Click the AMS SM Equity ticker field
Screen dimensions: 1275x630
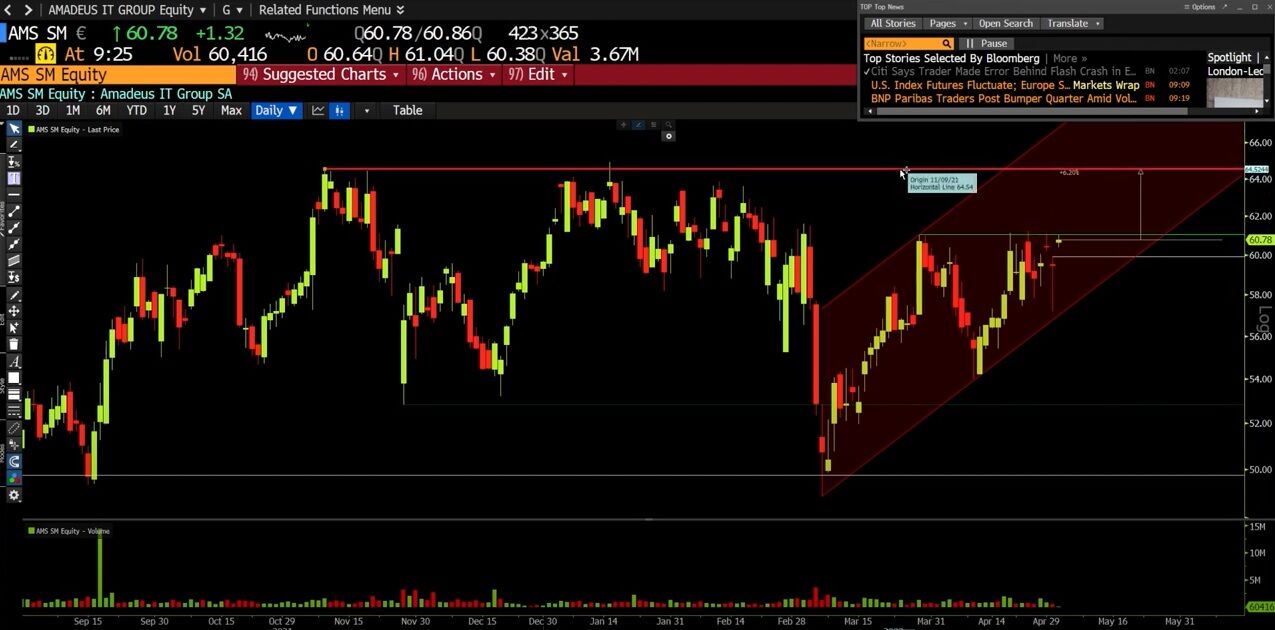[118, 75]
